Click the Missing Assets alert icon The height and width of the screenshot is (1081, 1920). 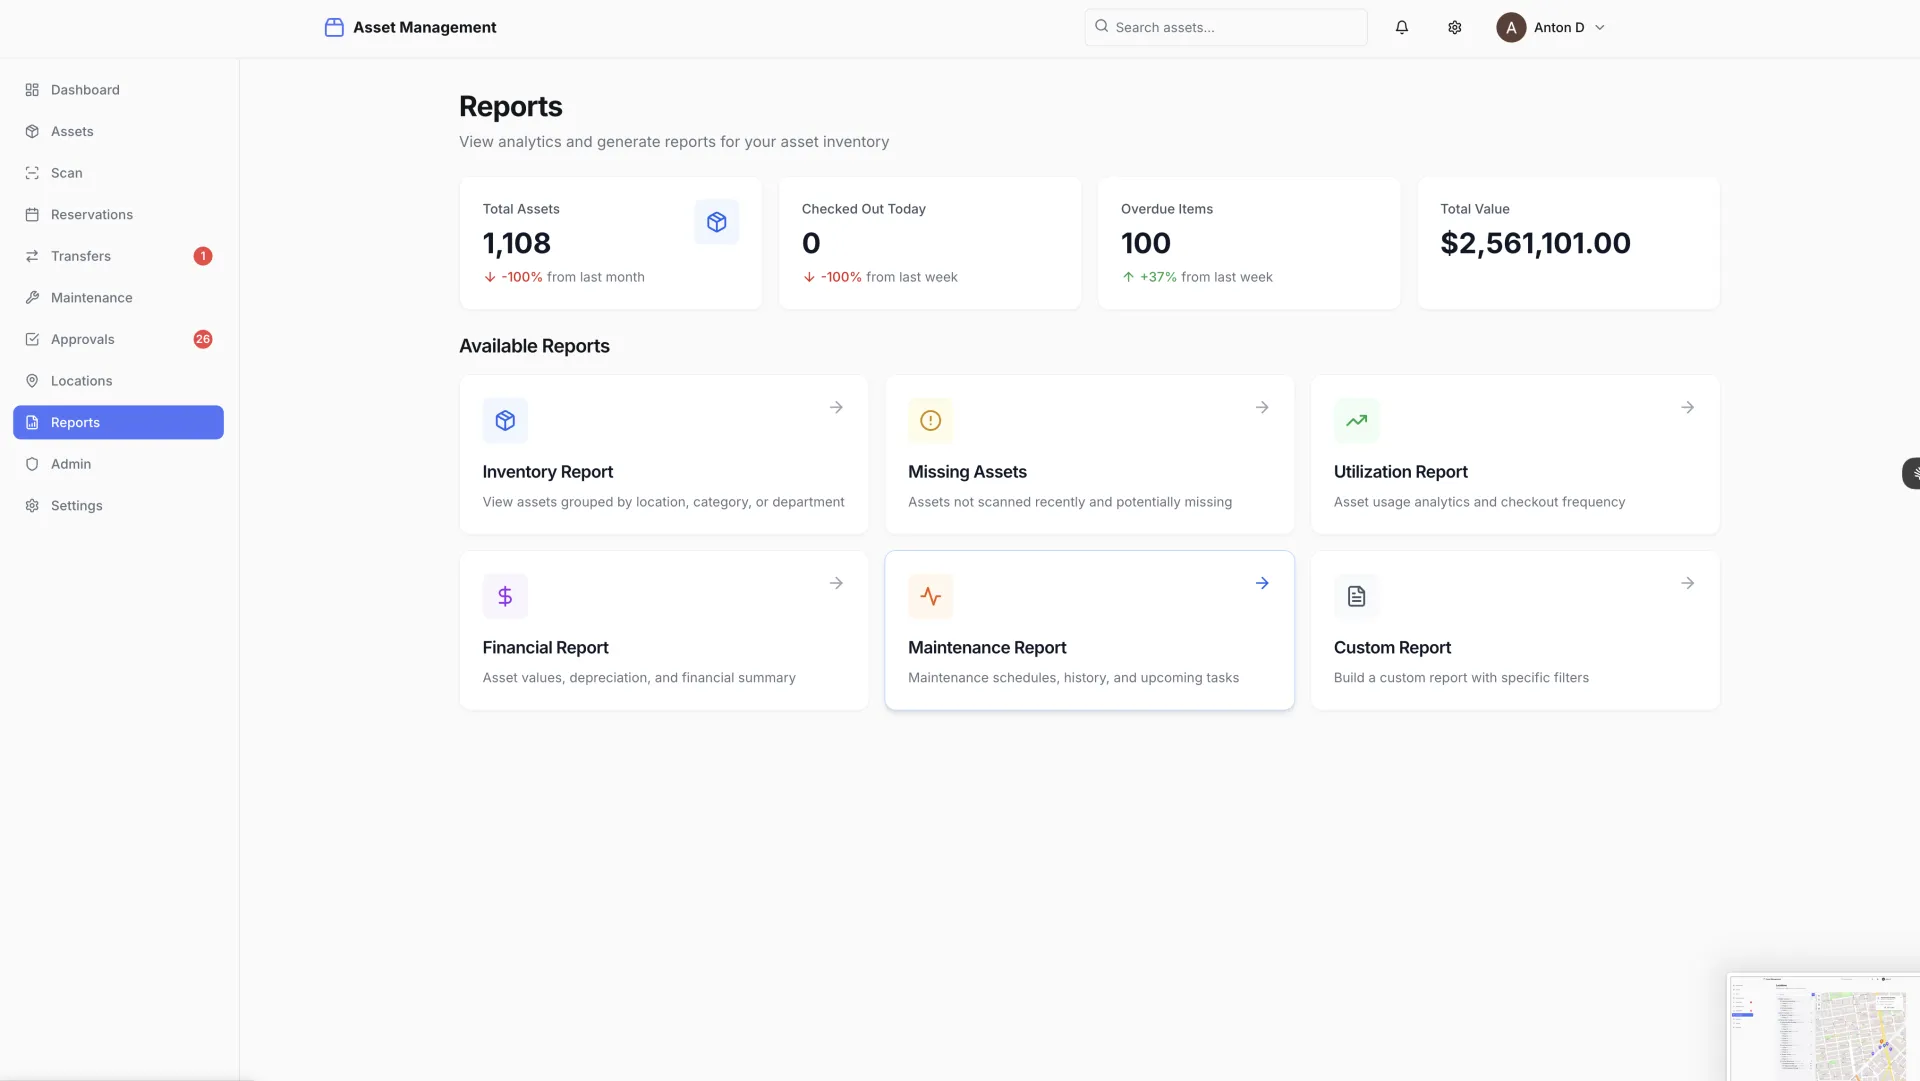click(x=930, y=420)
